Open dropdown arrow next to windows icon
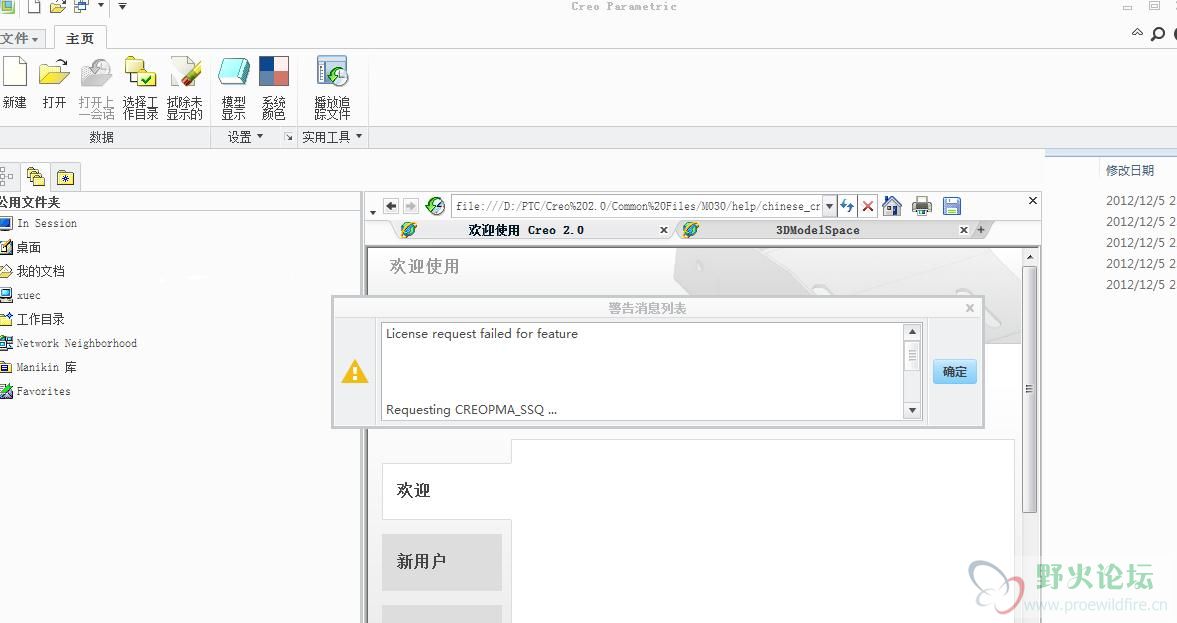Viewport: 1177px width, 623px height. (x=101, y=5)
